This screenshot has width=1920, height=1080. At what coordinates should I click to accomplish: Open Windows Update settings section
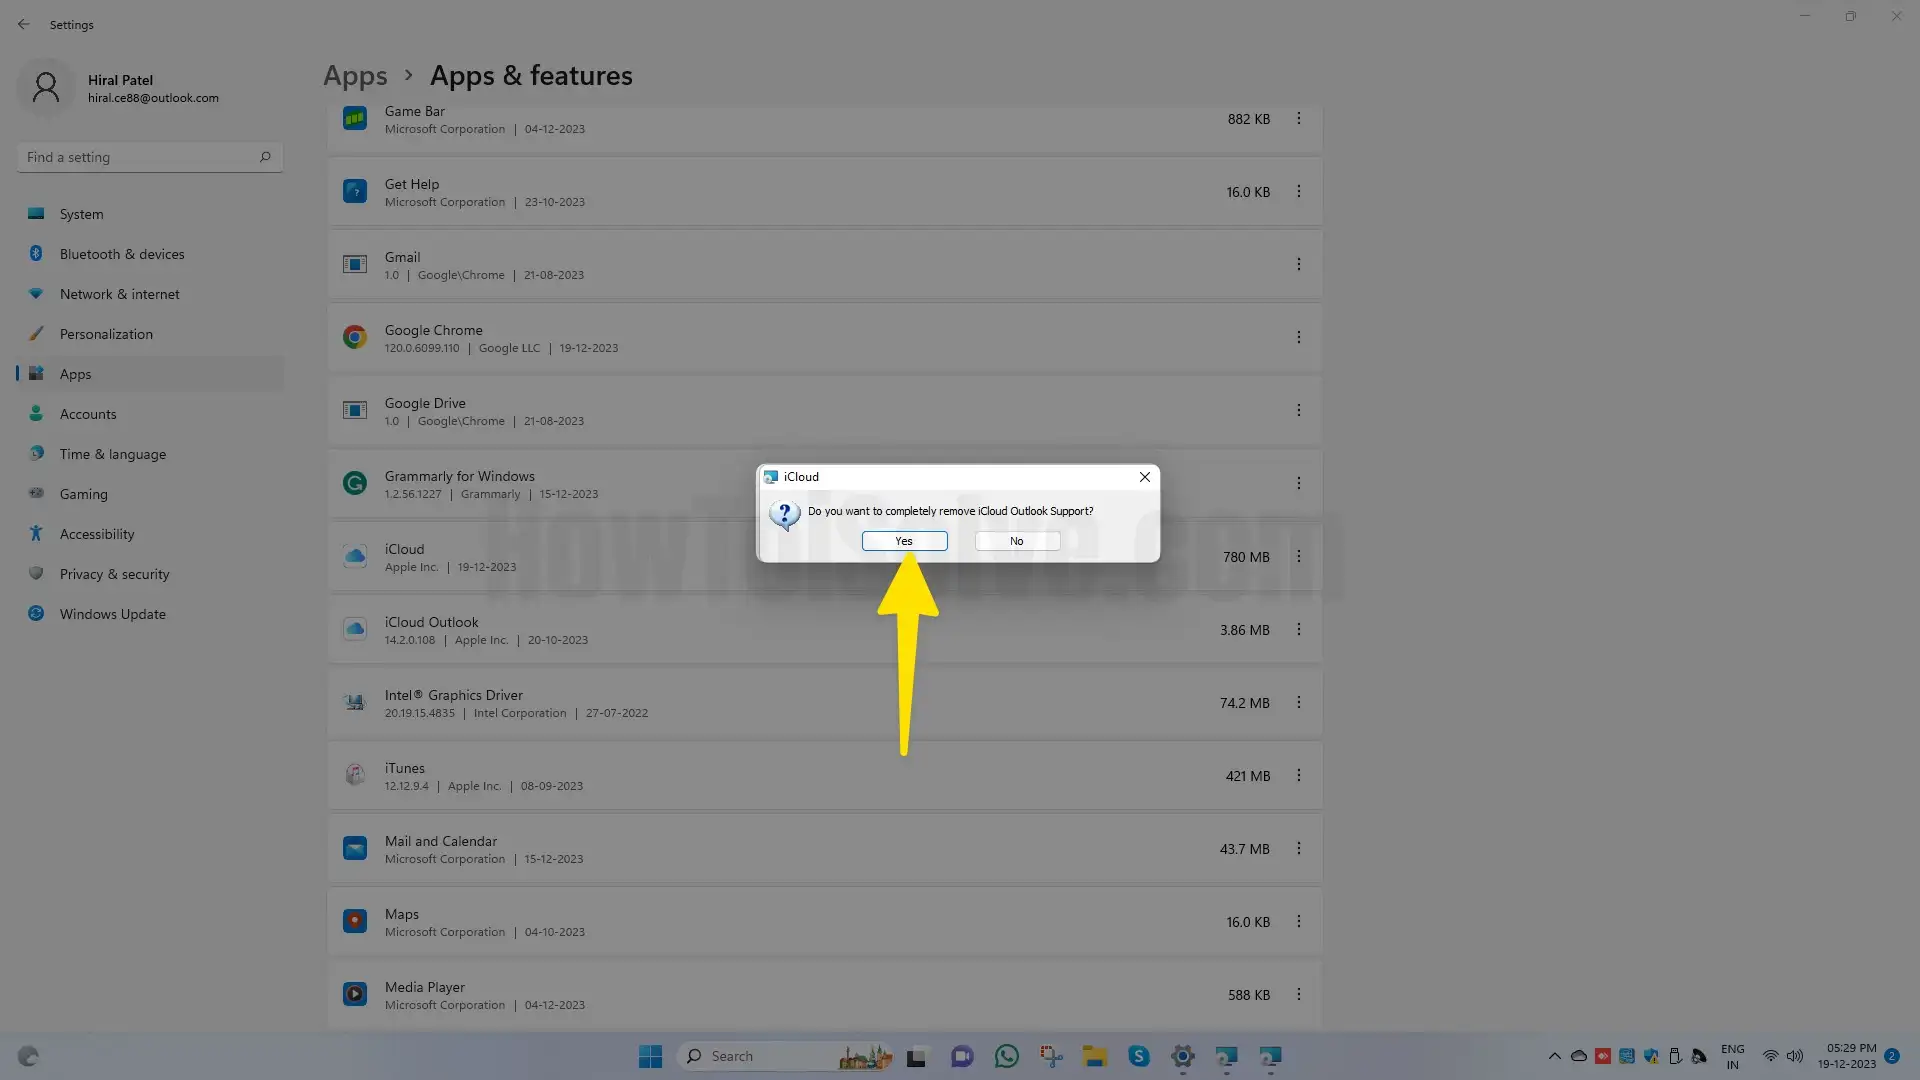click(112, 614)
